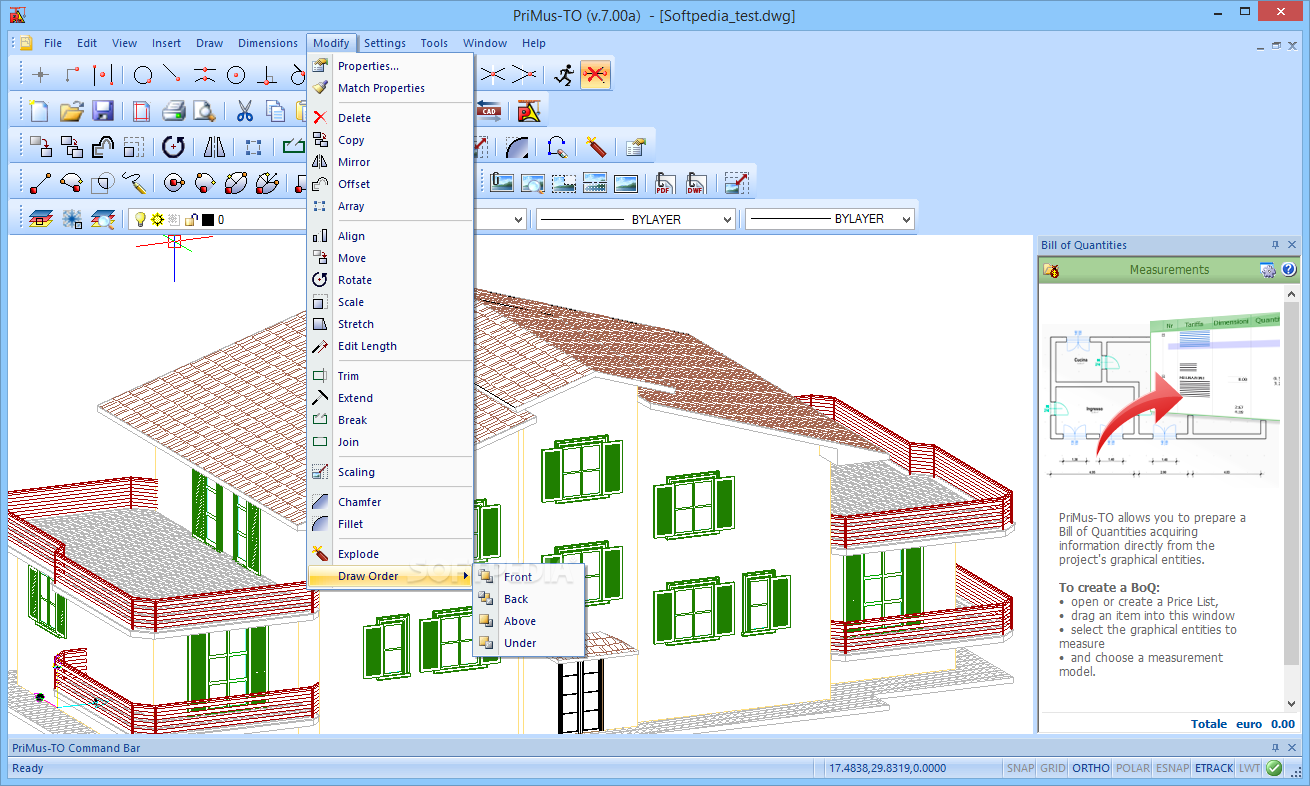Image resolution: width=1310 pixels, height=786 pixels.
Task: Click the Open file folder icon
Action: pos(71,111)
